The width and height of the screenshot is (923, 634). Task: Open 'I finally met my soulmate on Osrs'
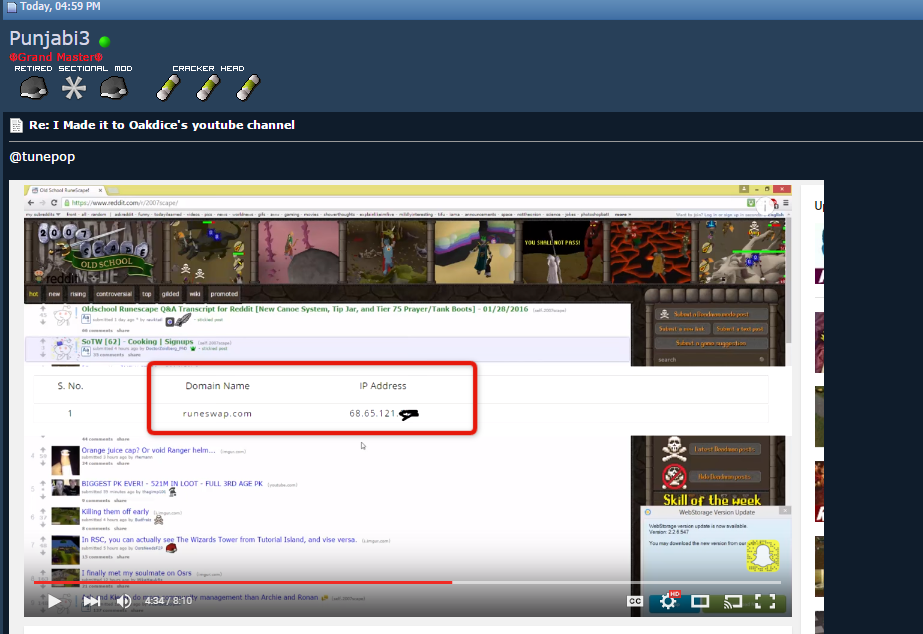point(137,573)
